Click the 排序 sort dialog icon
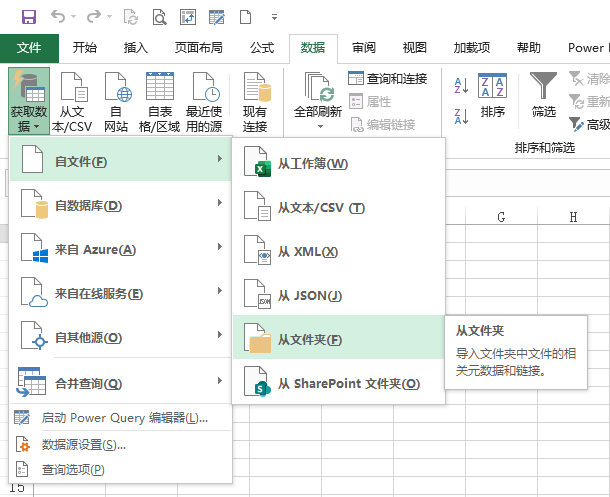The image size is (610, 497). point(493,96)
